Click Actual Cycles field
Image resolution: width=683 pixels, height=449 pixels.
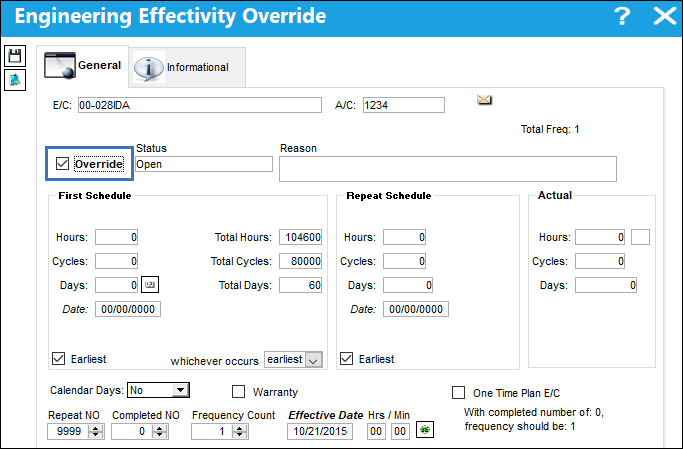pyautogui.click(x=600, y=261)
